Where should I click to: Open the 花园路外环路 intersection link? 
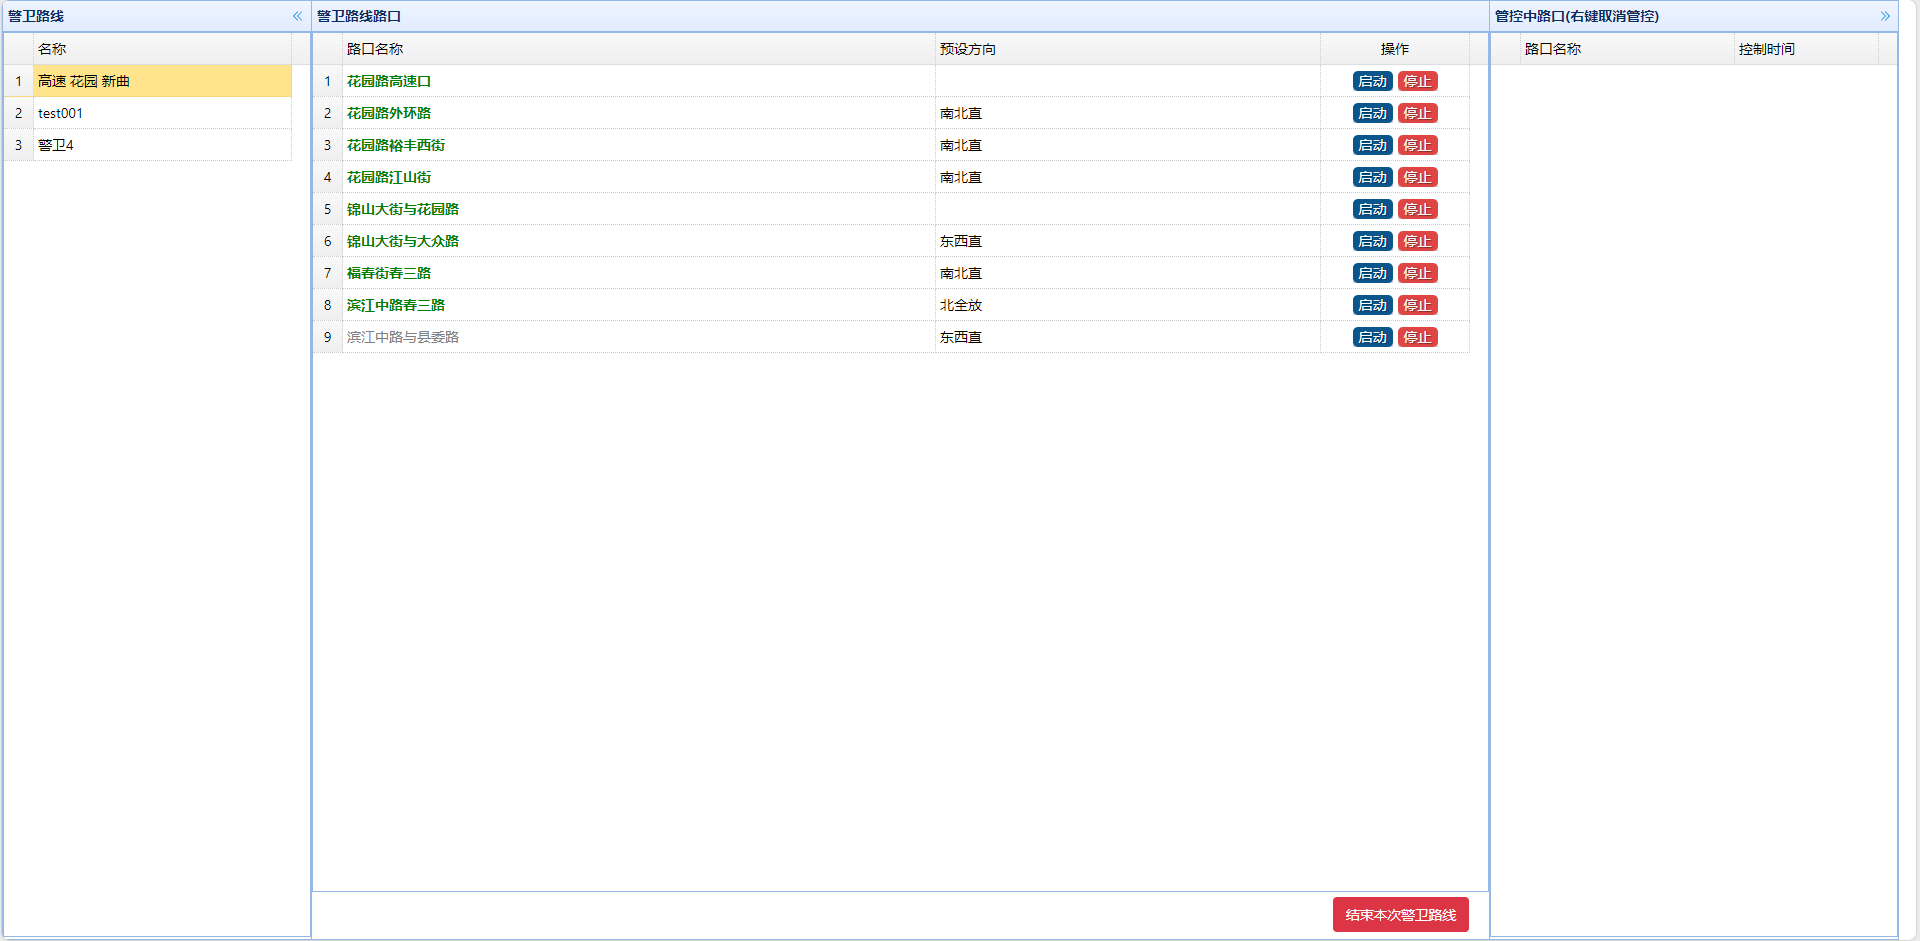tap(389, 113)
